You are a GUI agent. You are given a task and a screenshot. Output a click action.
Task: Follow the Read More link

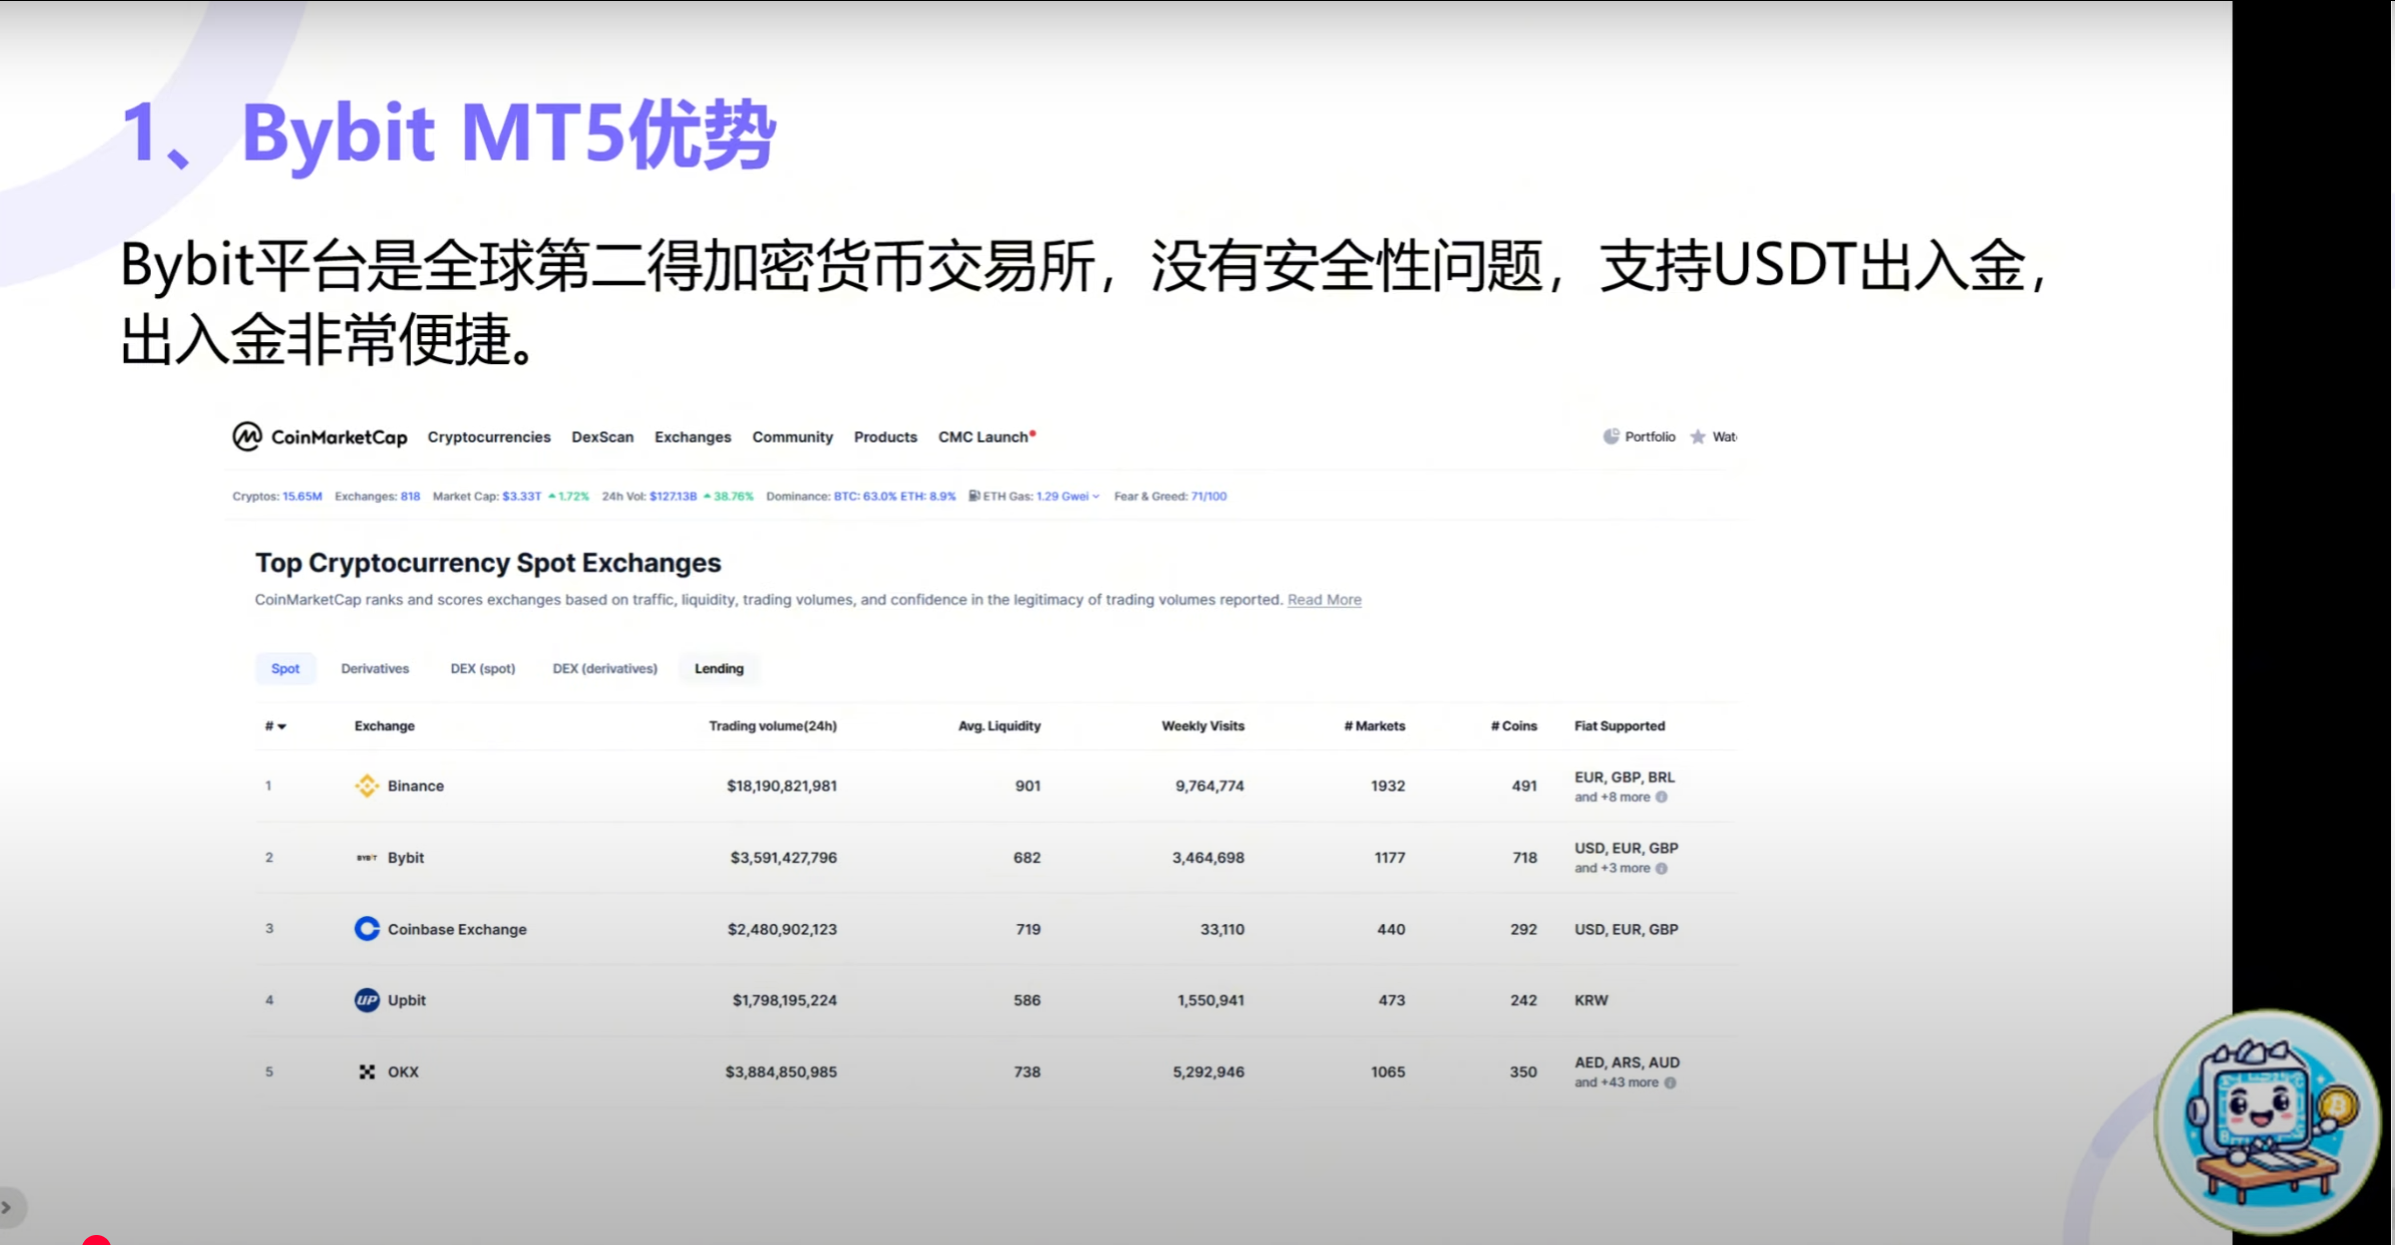(1324, 600)
